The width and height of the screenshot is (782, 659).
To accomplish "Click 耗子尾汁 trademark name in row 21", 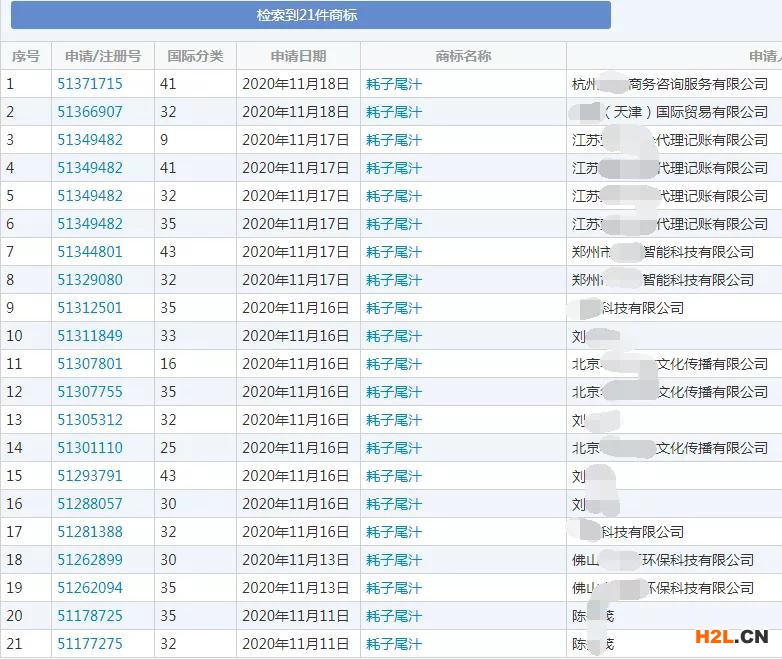I will [394, 644].
